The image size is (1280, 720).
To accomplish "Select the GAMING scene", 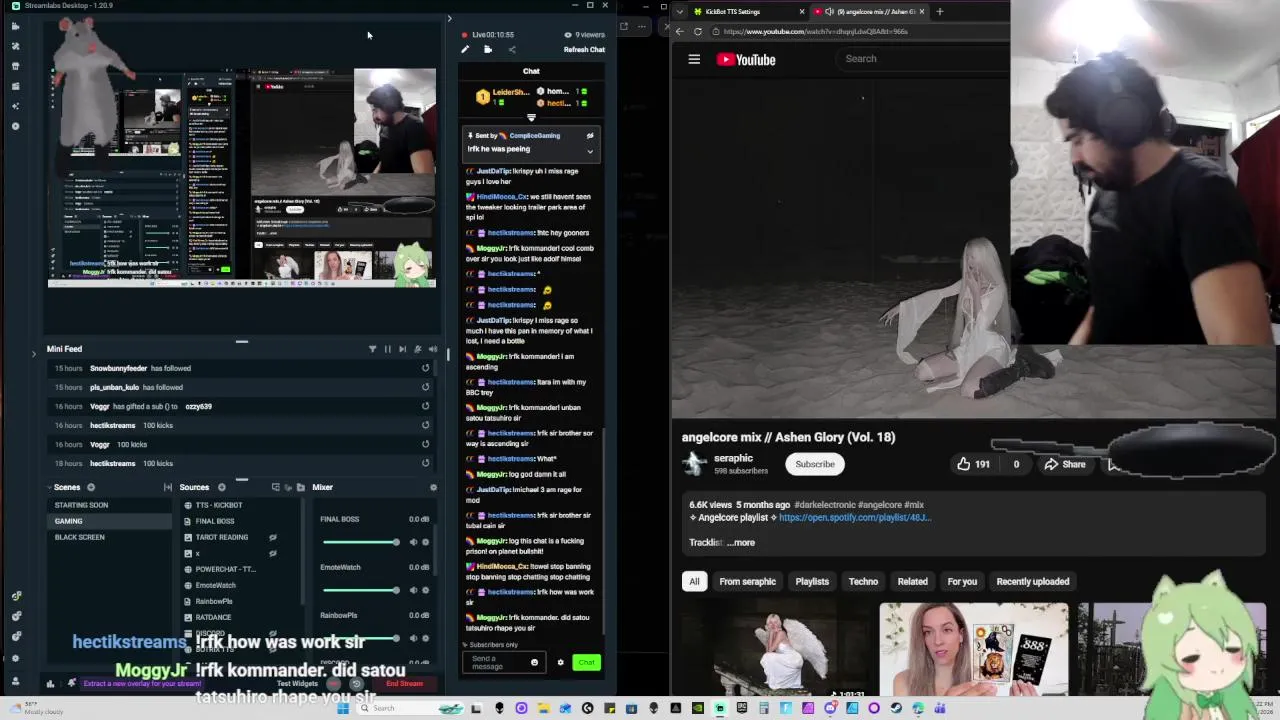I will coord(111,521).
